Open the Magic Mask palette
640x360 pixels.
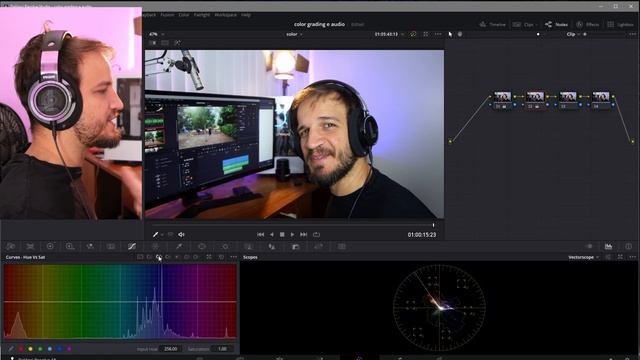coord(248,246)
